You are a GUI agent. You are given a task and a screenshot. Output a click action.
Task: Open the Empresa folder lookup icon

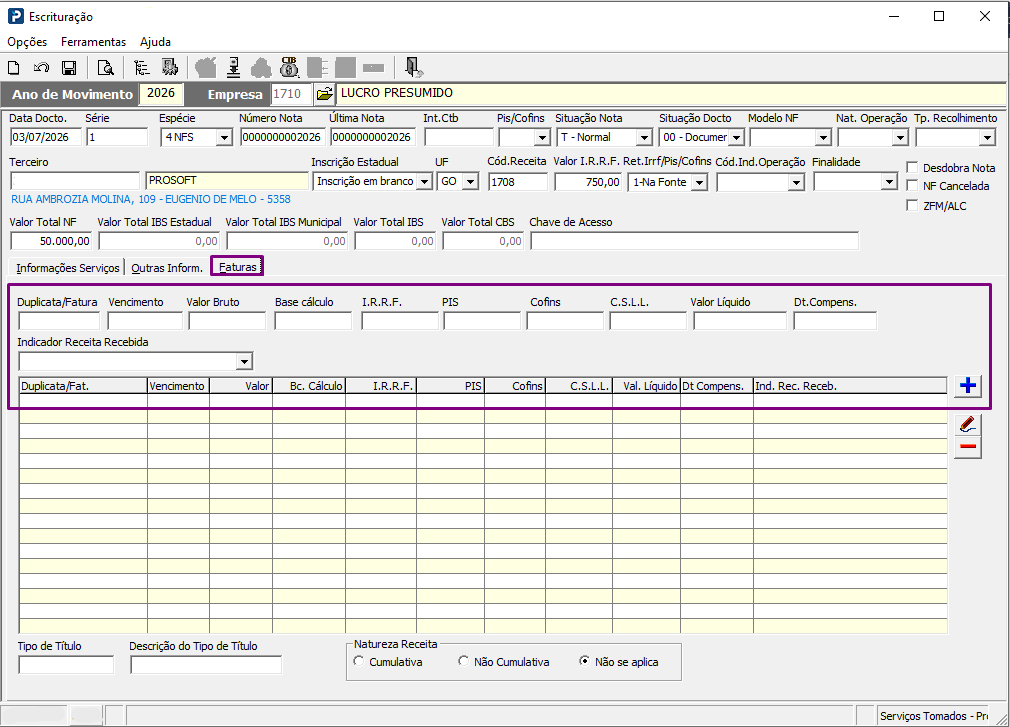325,94
